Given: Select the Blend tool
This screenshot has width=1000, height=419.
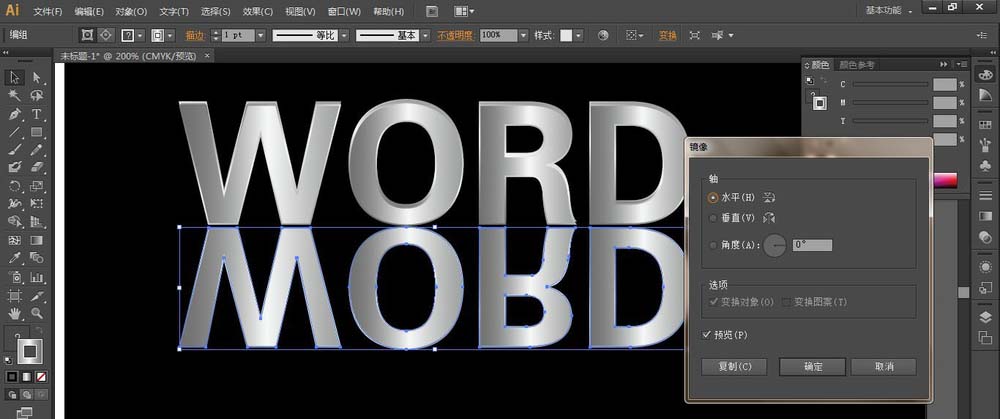Looking at the screenshot, I should click(x=37, y=258).
